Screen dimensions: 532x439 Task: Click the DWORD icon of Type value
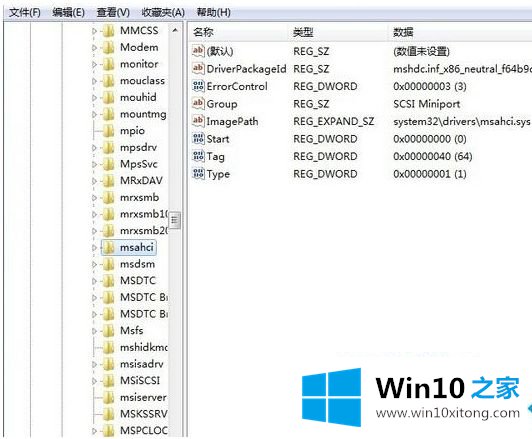198,174
